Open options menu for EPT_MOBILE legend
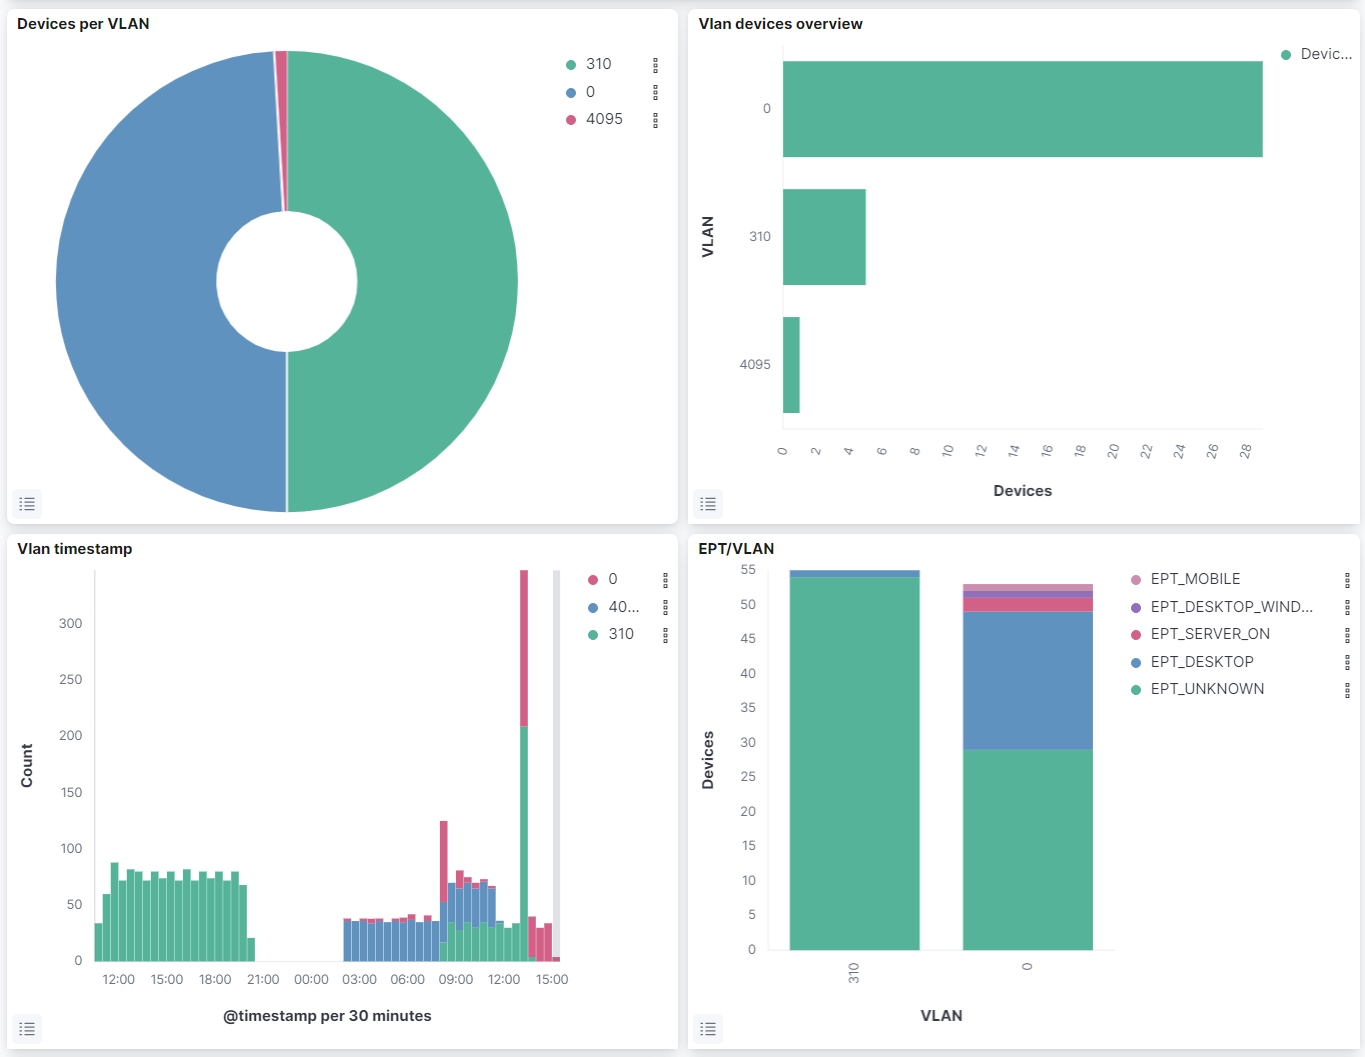The image size is (1365, 1057). [x=1347, y=580]
